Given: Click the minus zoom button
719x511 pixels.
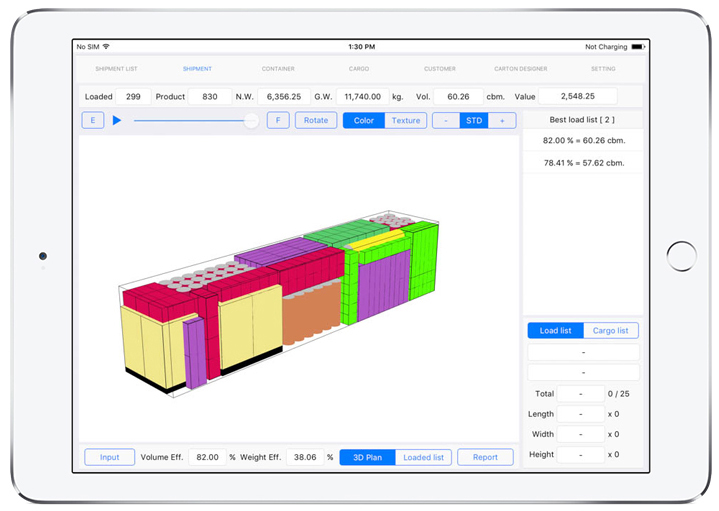Looking at the screenshot, I should coord(446,120).
